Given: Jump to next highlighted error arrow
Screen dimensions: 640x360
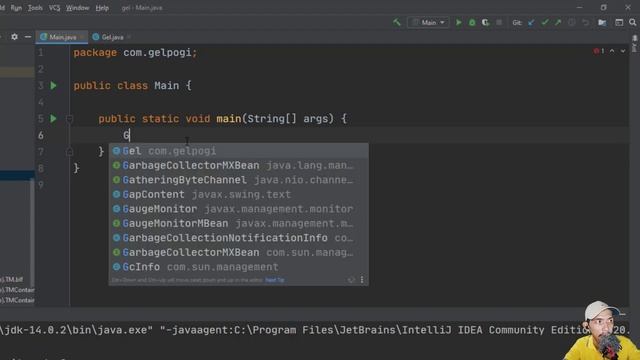Looking at the screenshot, I should 623,51.
